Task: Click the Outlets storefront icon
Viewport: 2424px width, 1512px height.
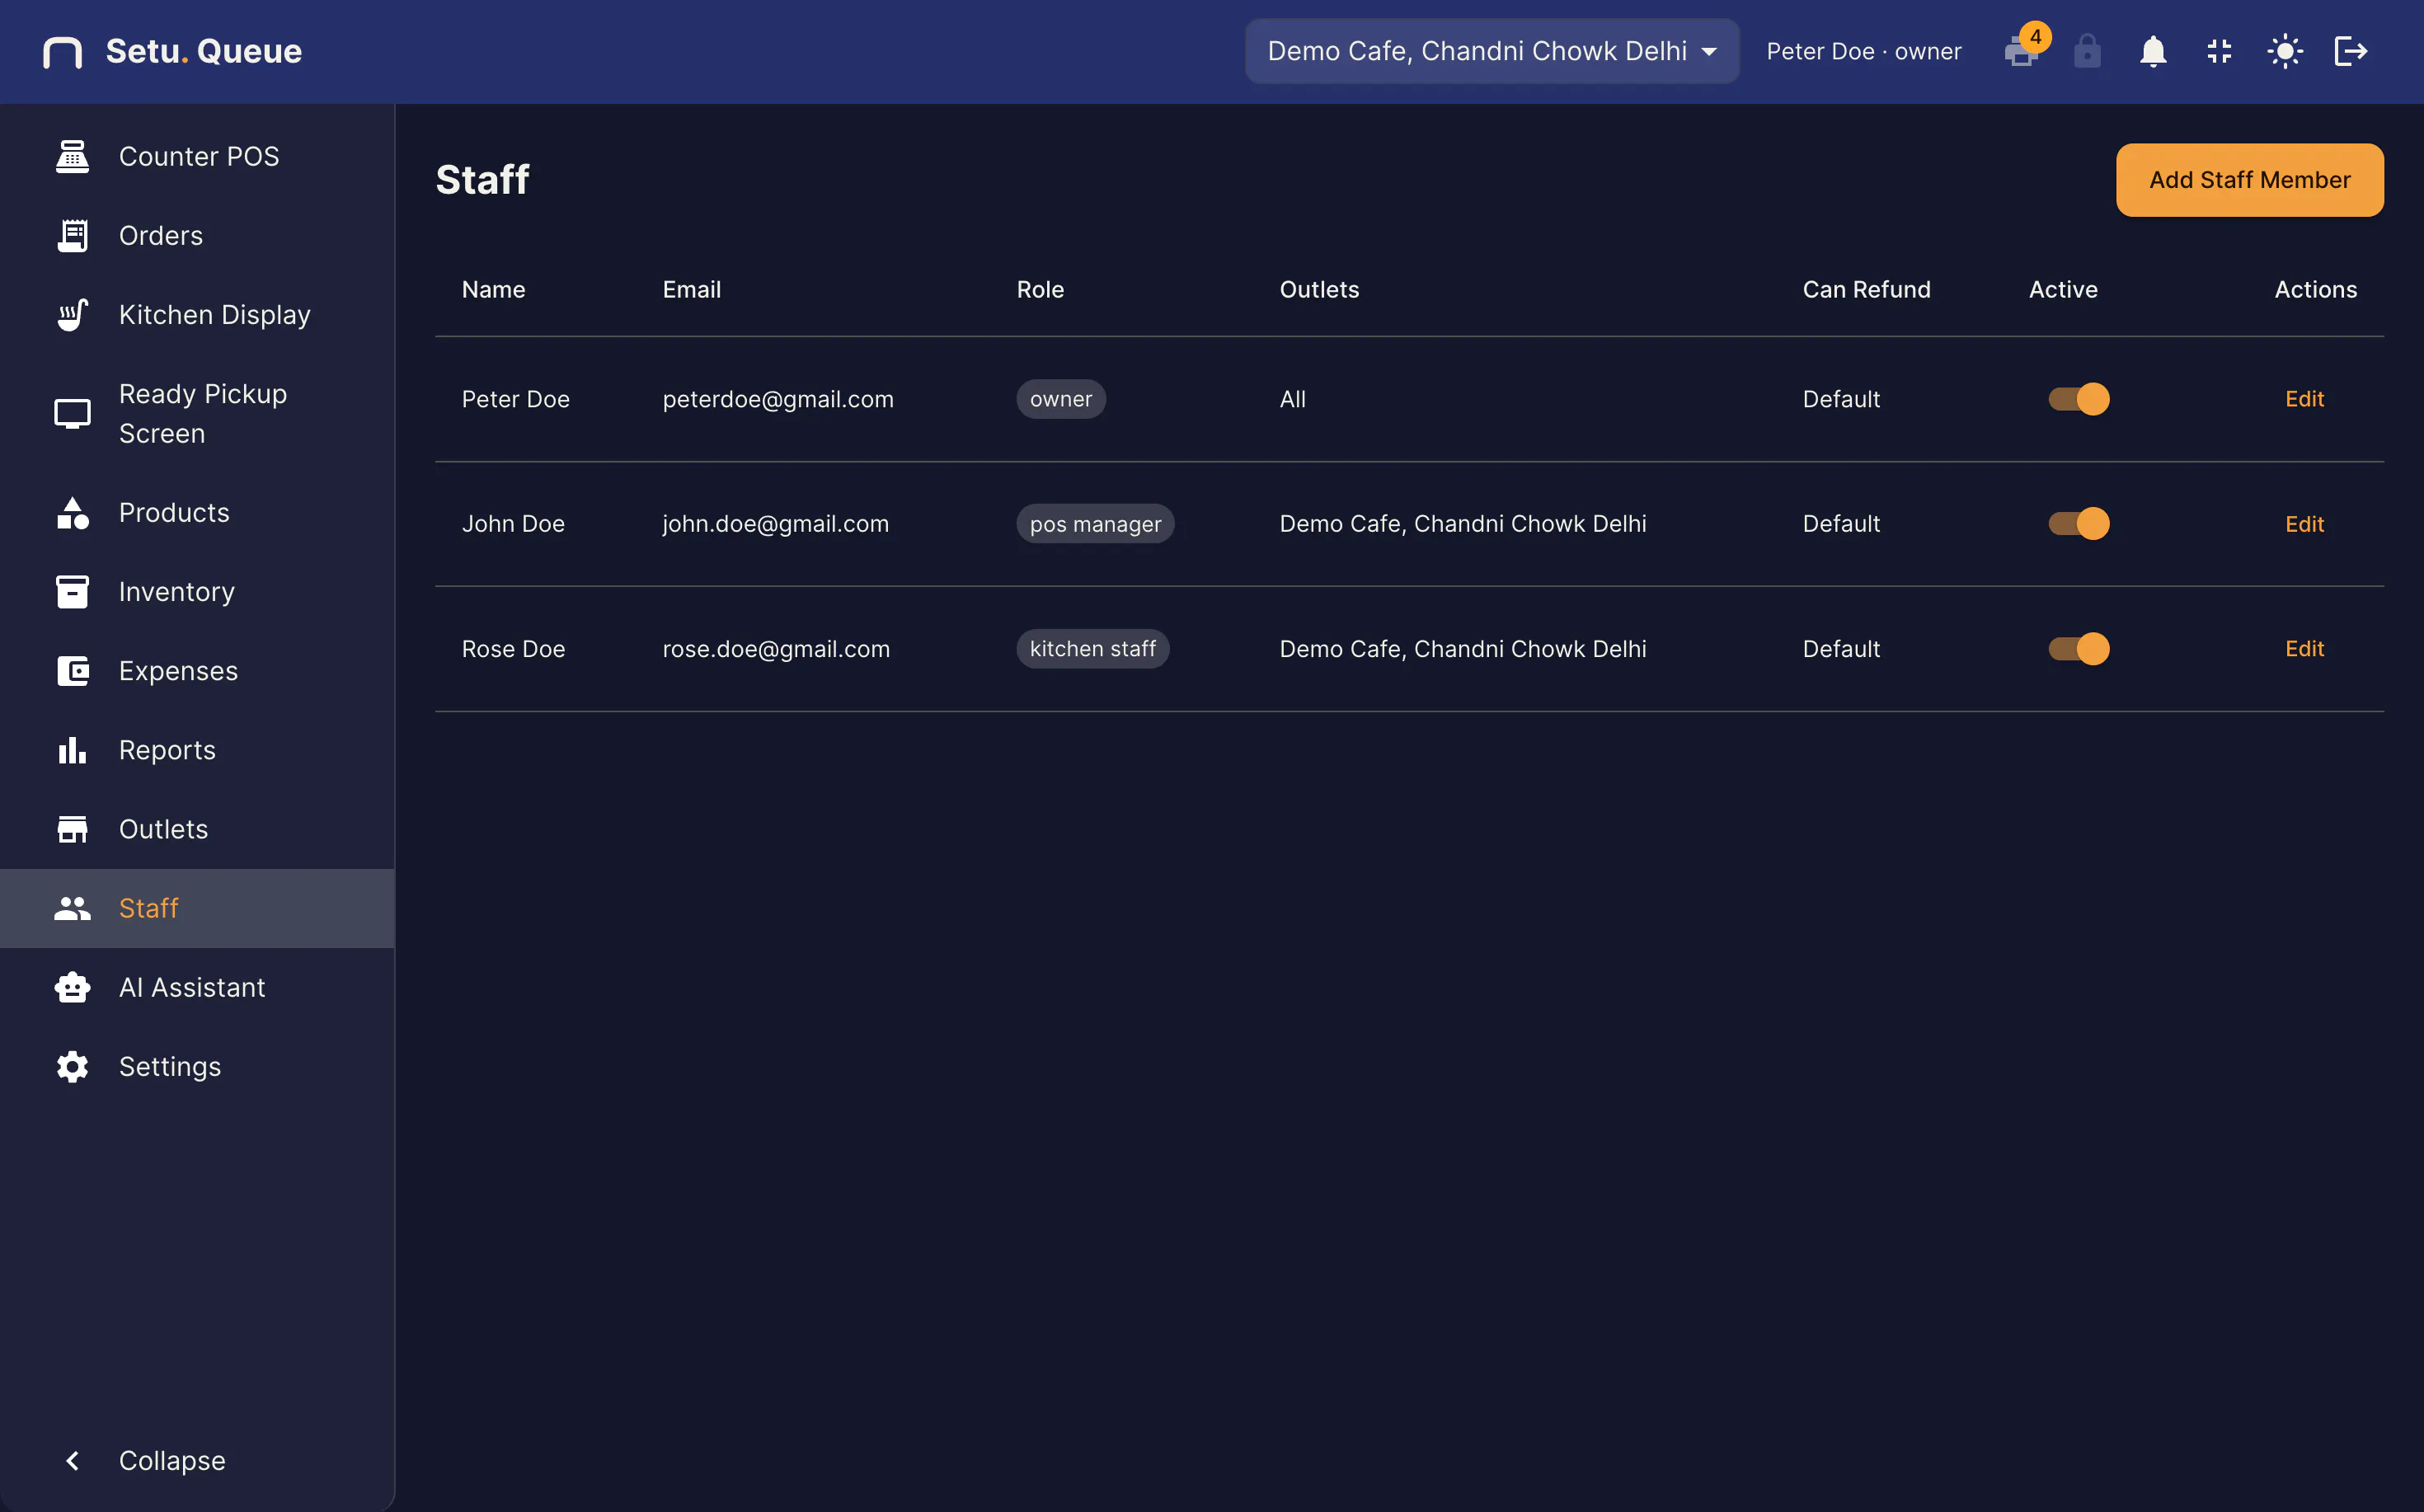Action: click(72, 828)
